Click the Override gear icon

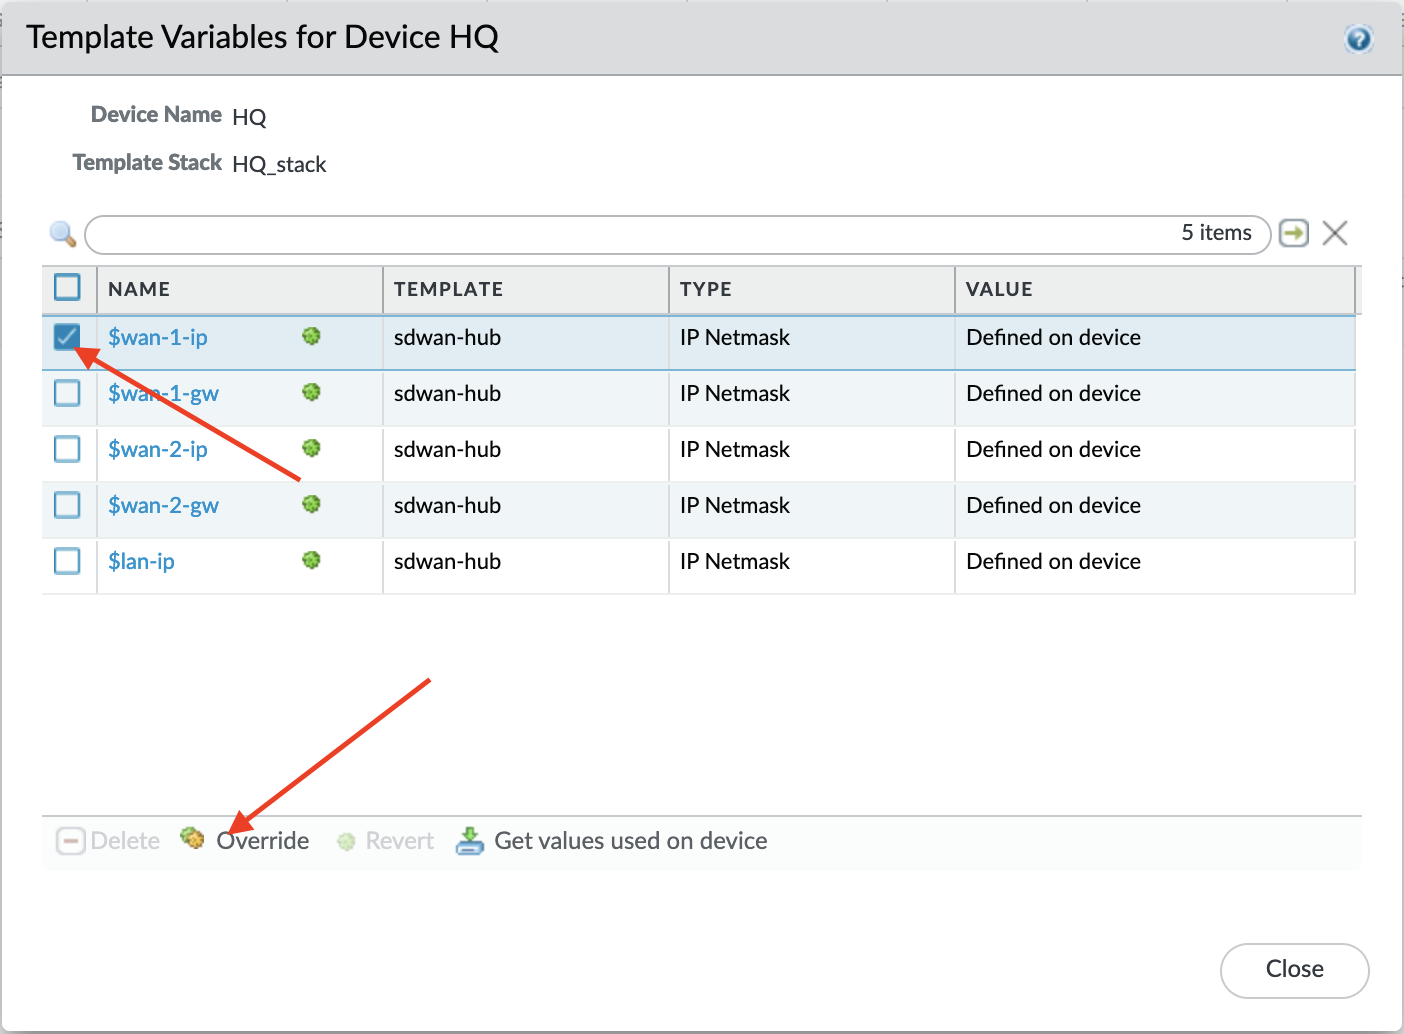193,839
